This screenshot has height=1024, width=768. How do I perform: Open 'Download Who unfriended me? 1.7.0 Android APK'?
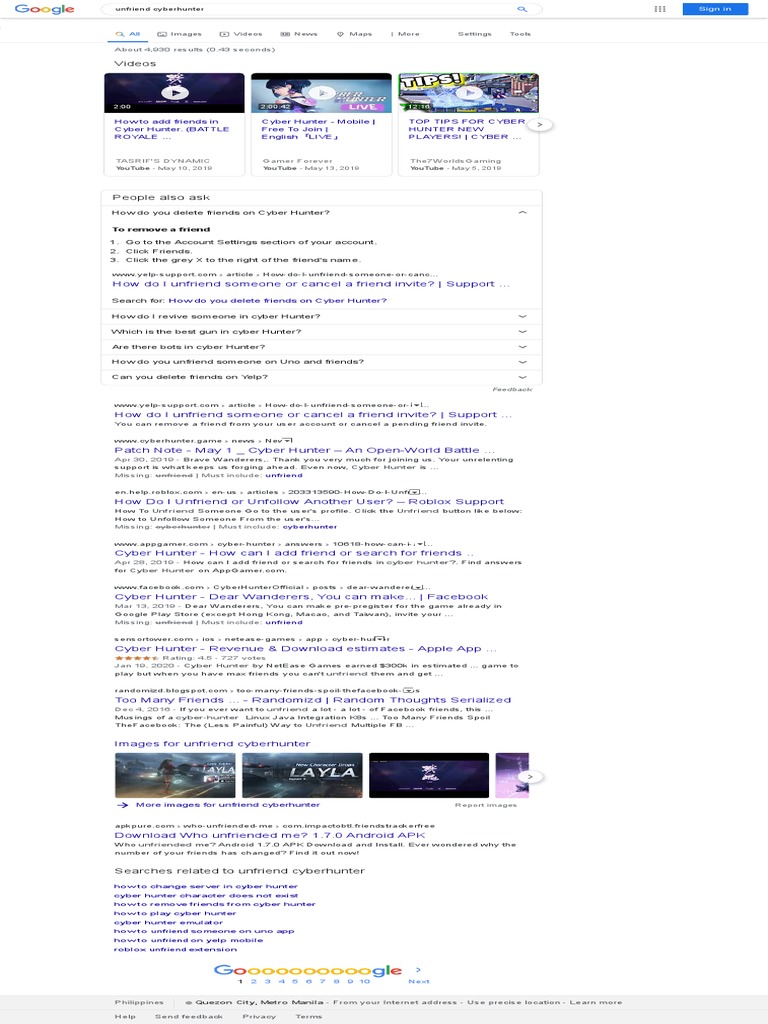(270, 835)
